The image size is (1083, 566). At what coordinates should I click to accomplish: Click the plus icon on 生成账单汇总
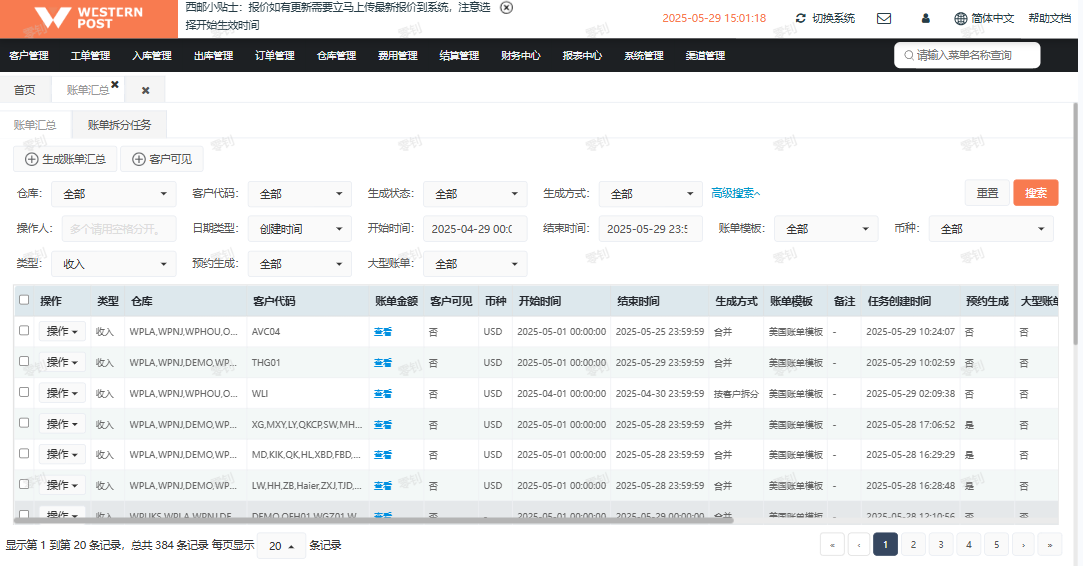point(31,159)
